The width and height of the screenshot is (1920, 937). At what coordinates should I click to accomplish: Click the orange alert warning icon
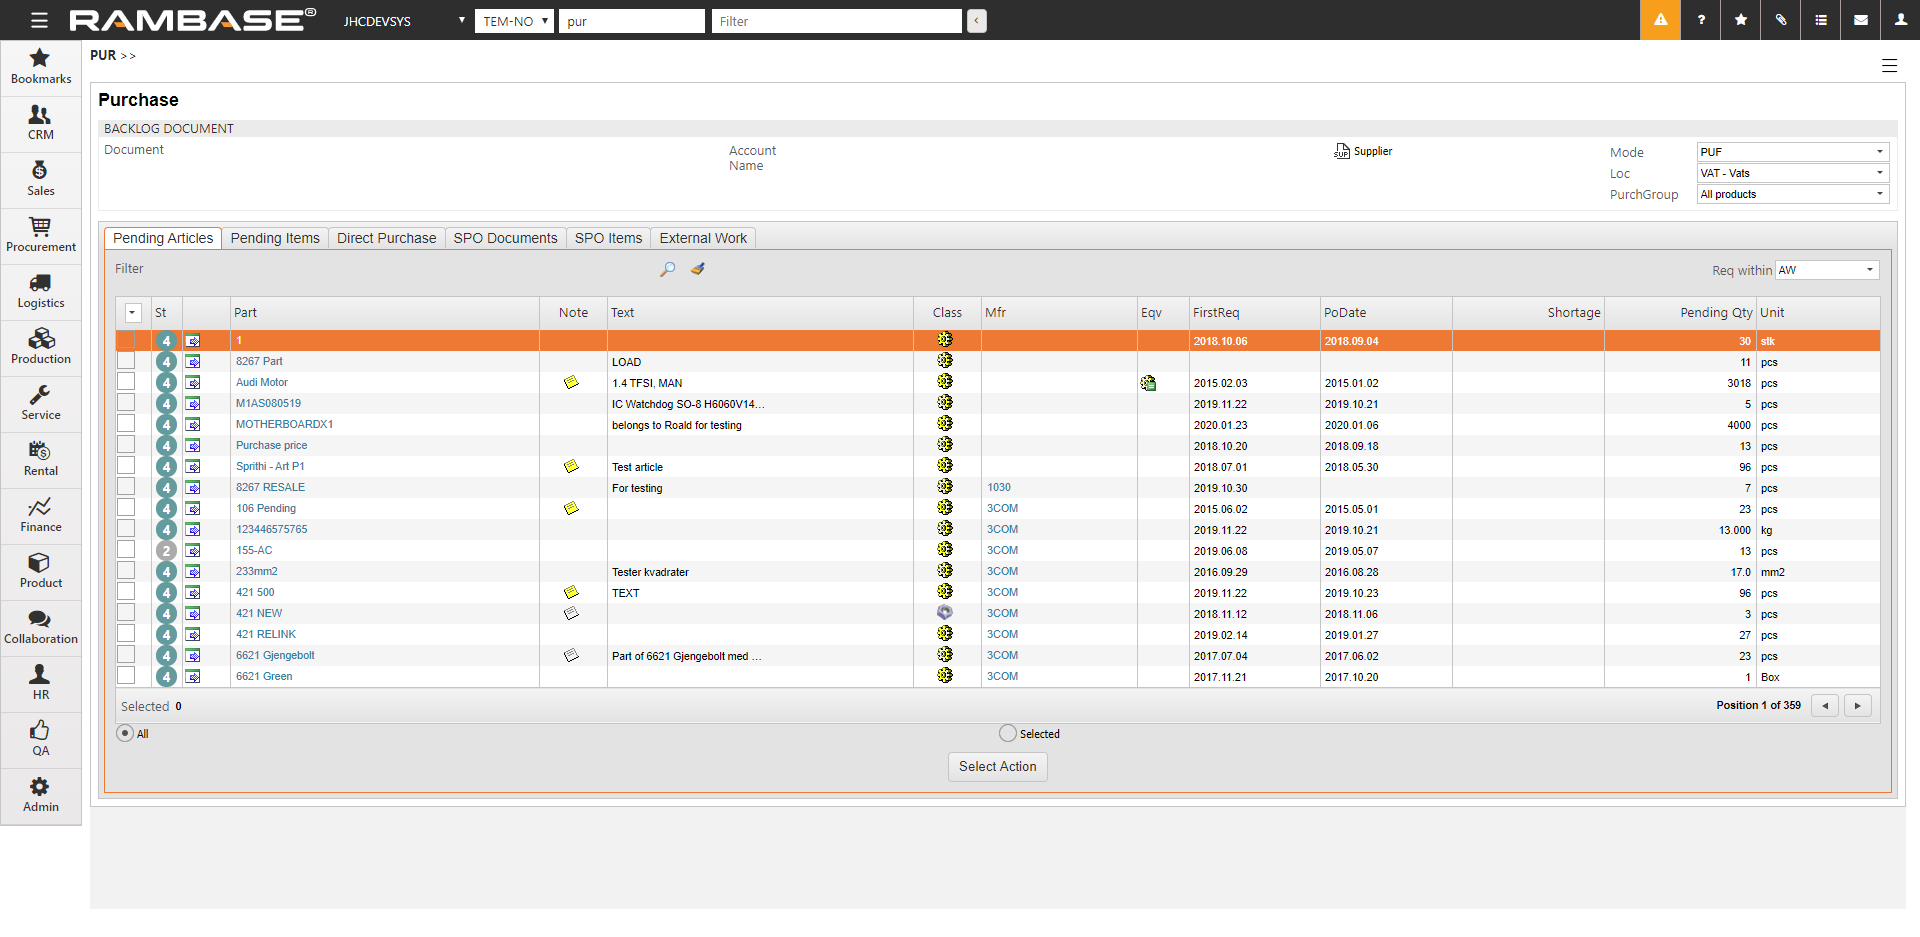[x=1660, y=20]
